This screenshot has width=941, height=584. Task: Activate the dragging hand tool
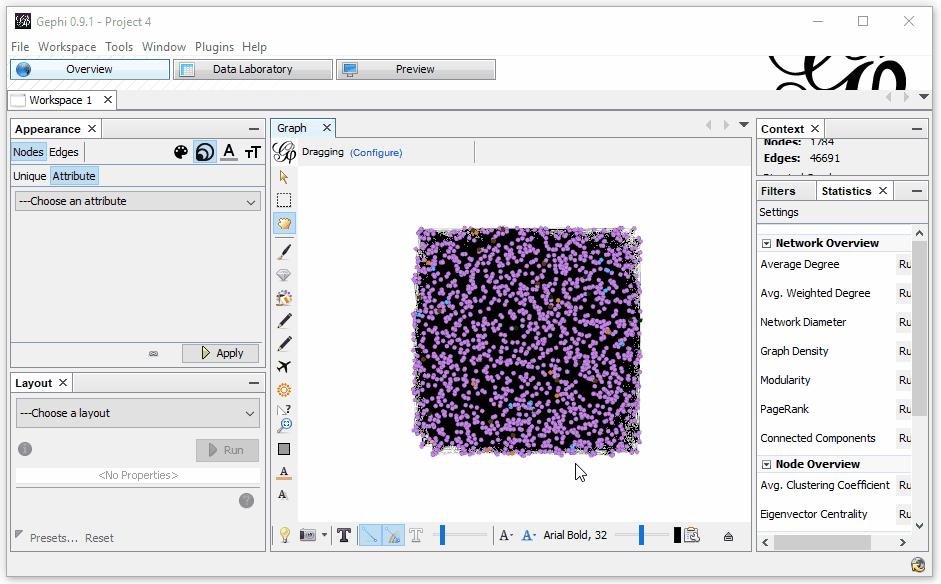pos(284,223)
